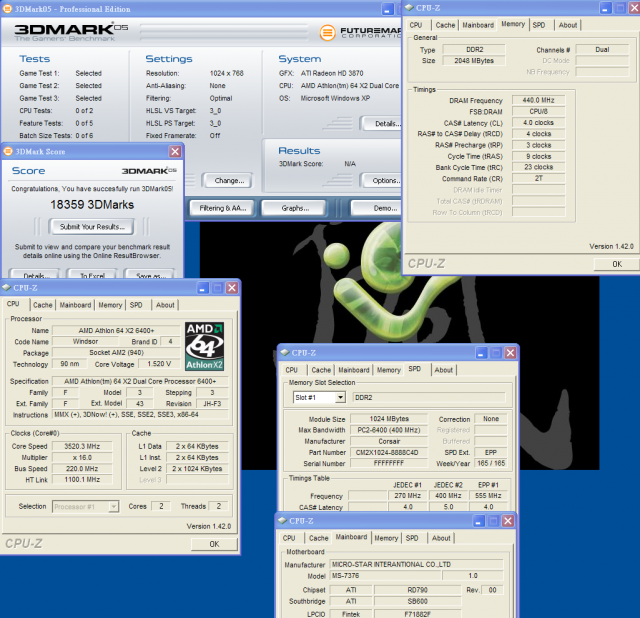Select CPU tab in Mainboard CPU-Z window

point(289,538)
